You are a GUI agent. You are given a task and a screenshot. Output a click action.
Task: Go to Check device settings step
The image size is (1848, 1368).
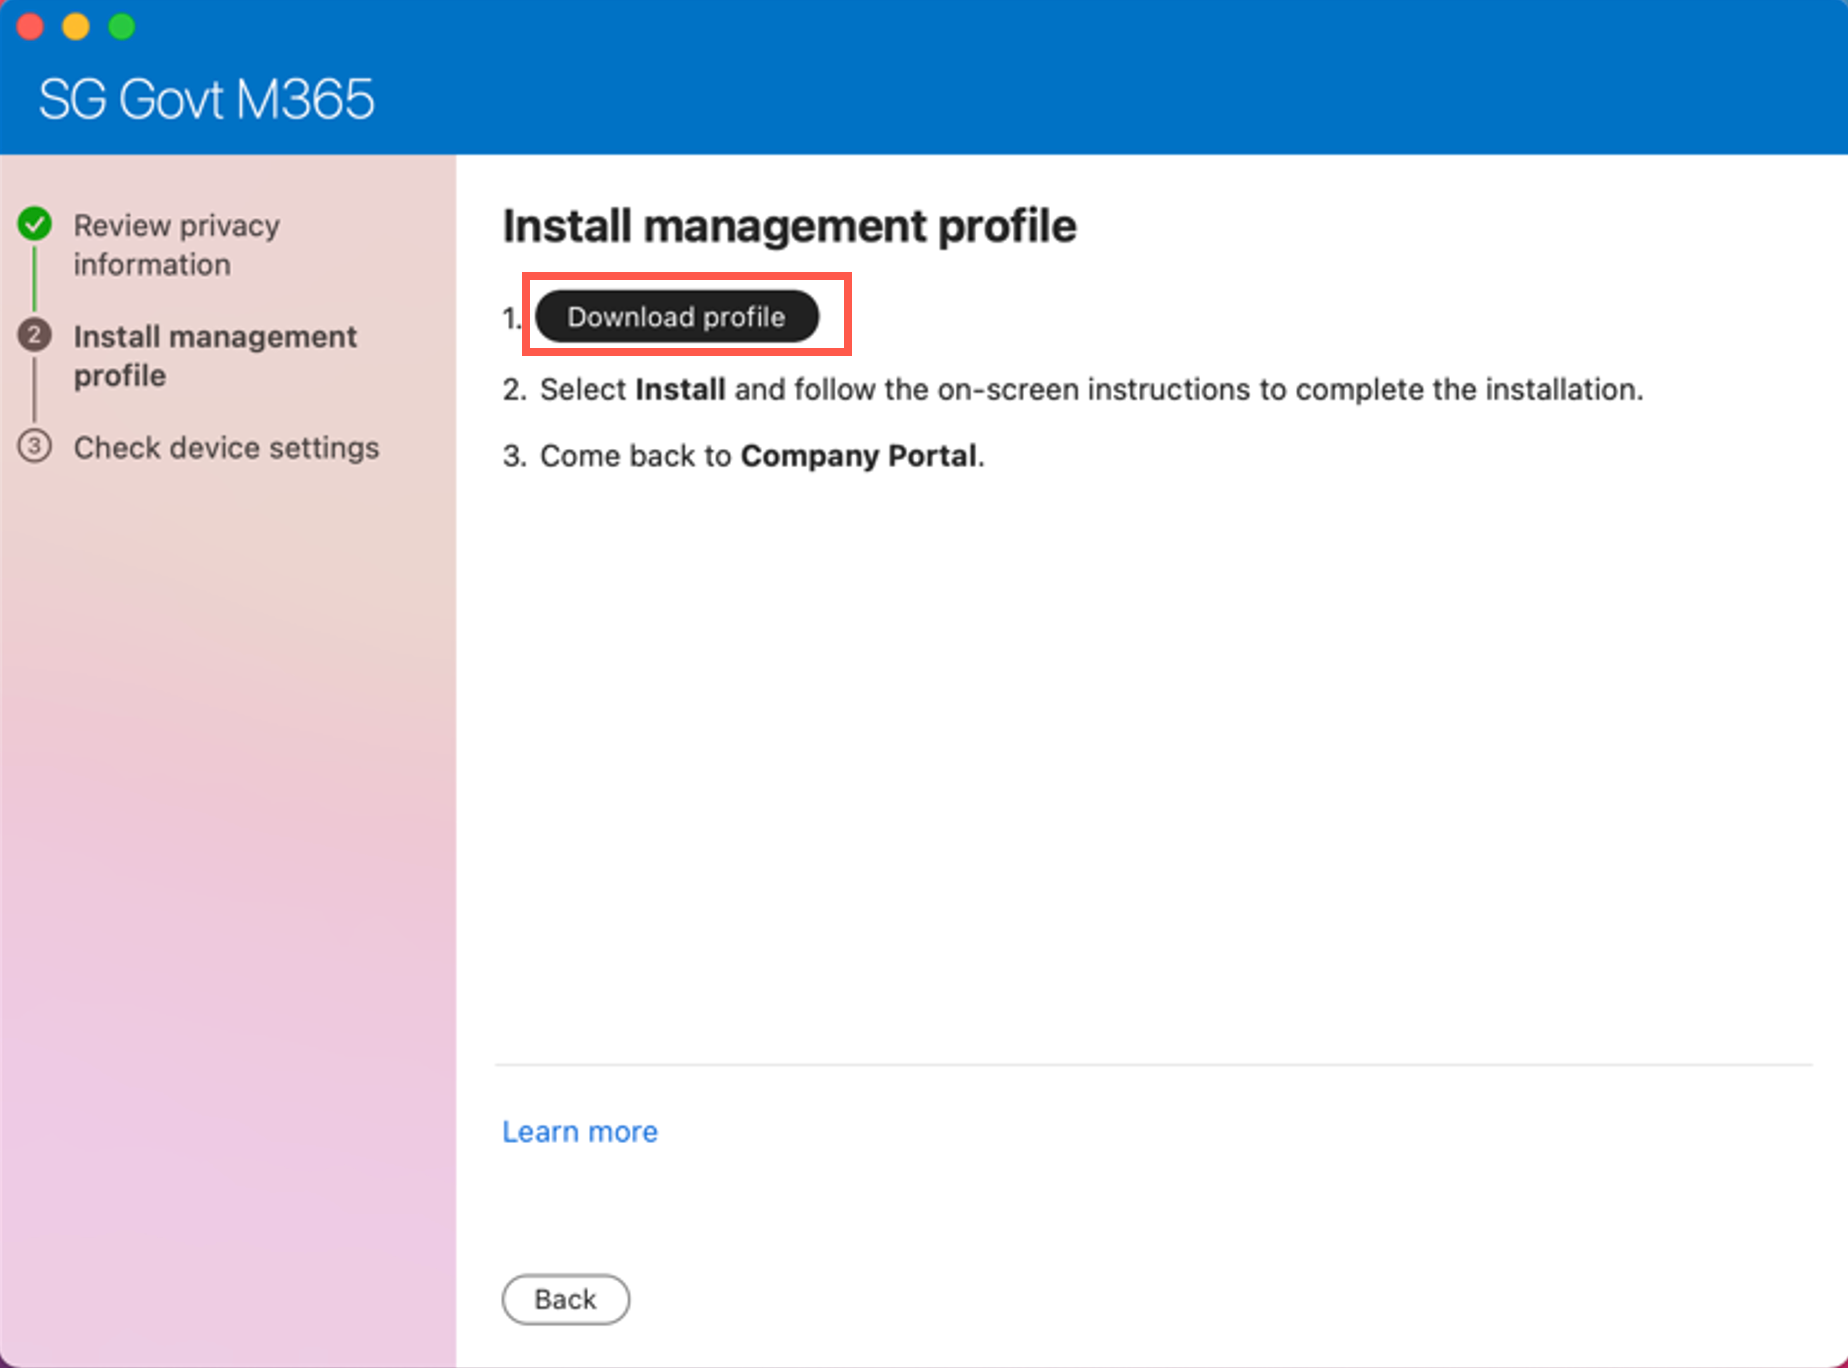pyautogui.click(x=226, y=447)
